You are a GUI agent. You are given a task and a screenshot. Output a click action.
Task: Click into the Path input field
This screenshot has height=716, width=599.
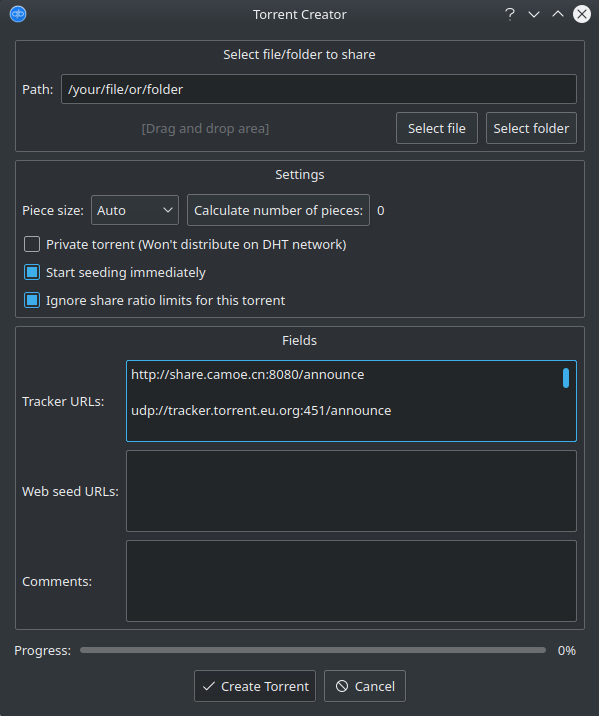319,89
